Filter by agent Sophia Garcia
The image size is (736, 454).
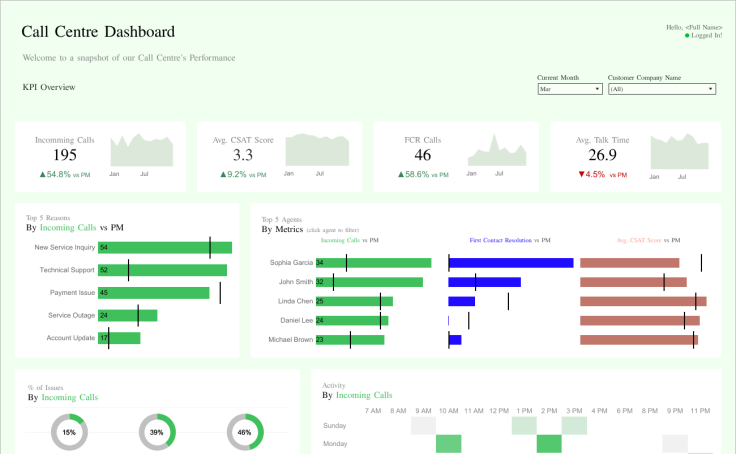pos(291,263)
